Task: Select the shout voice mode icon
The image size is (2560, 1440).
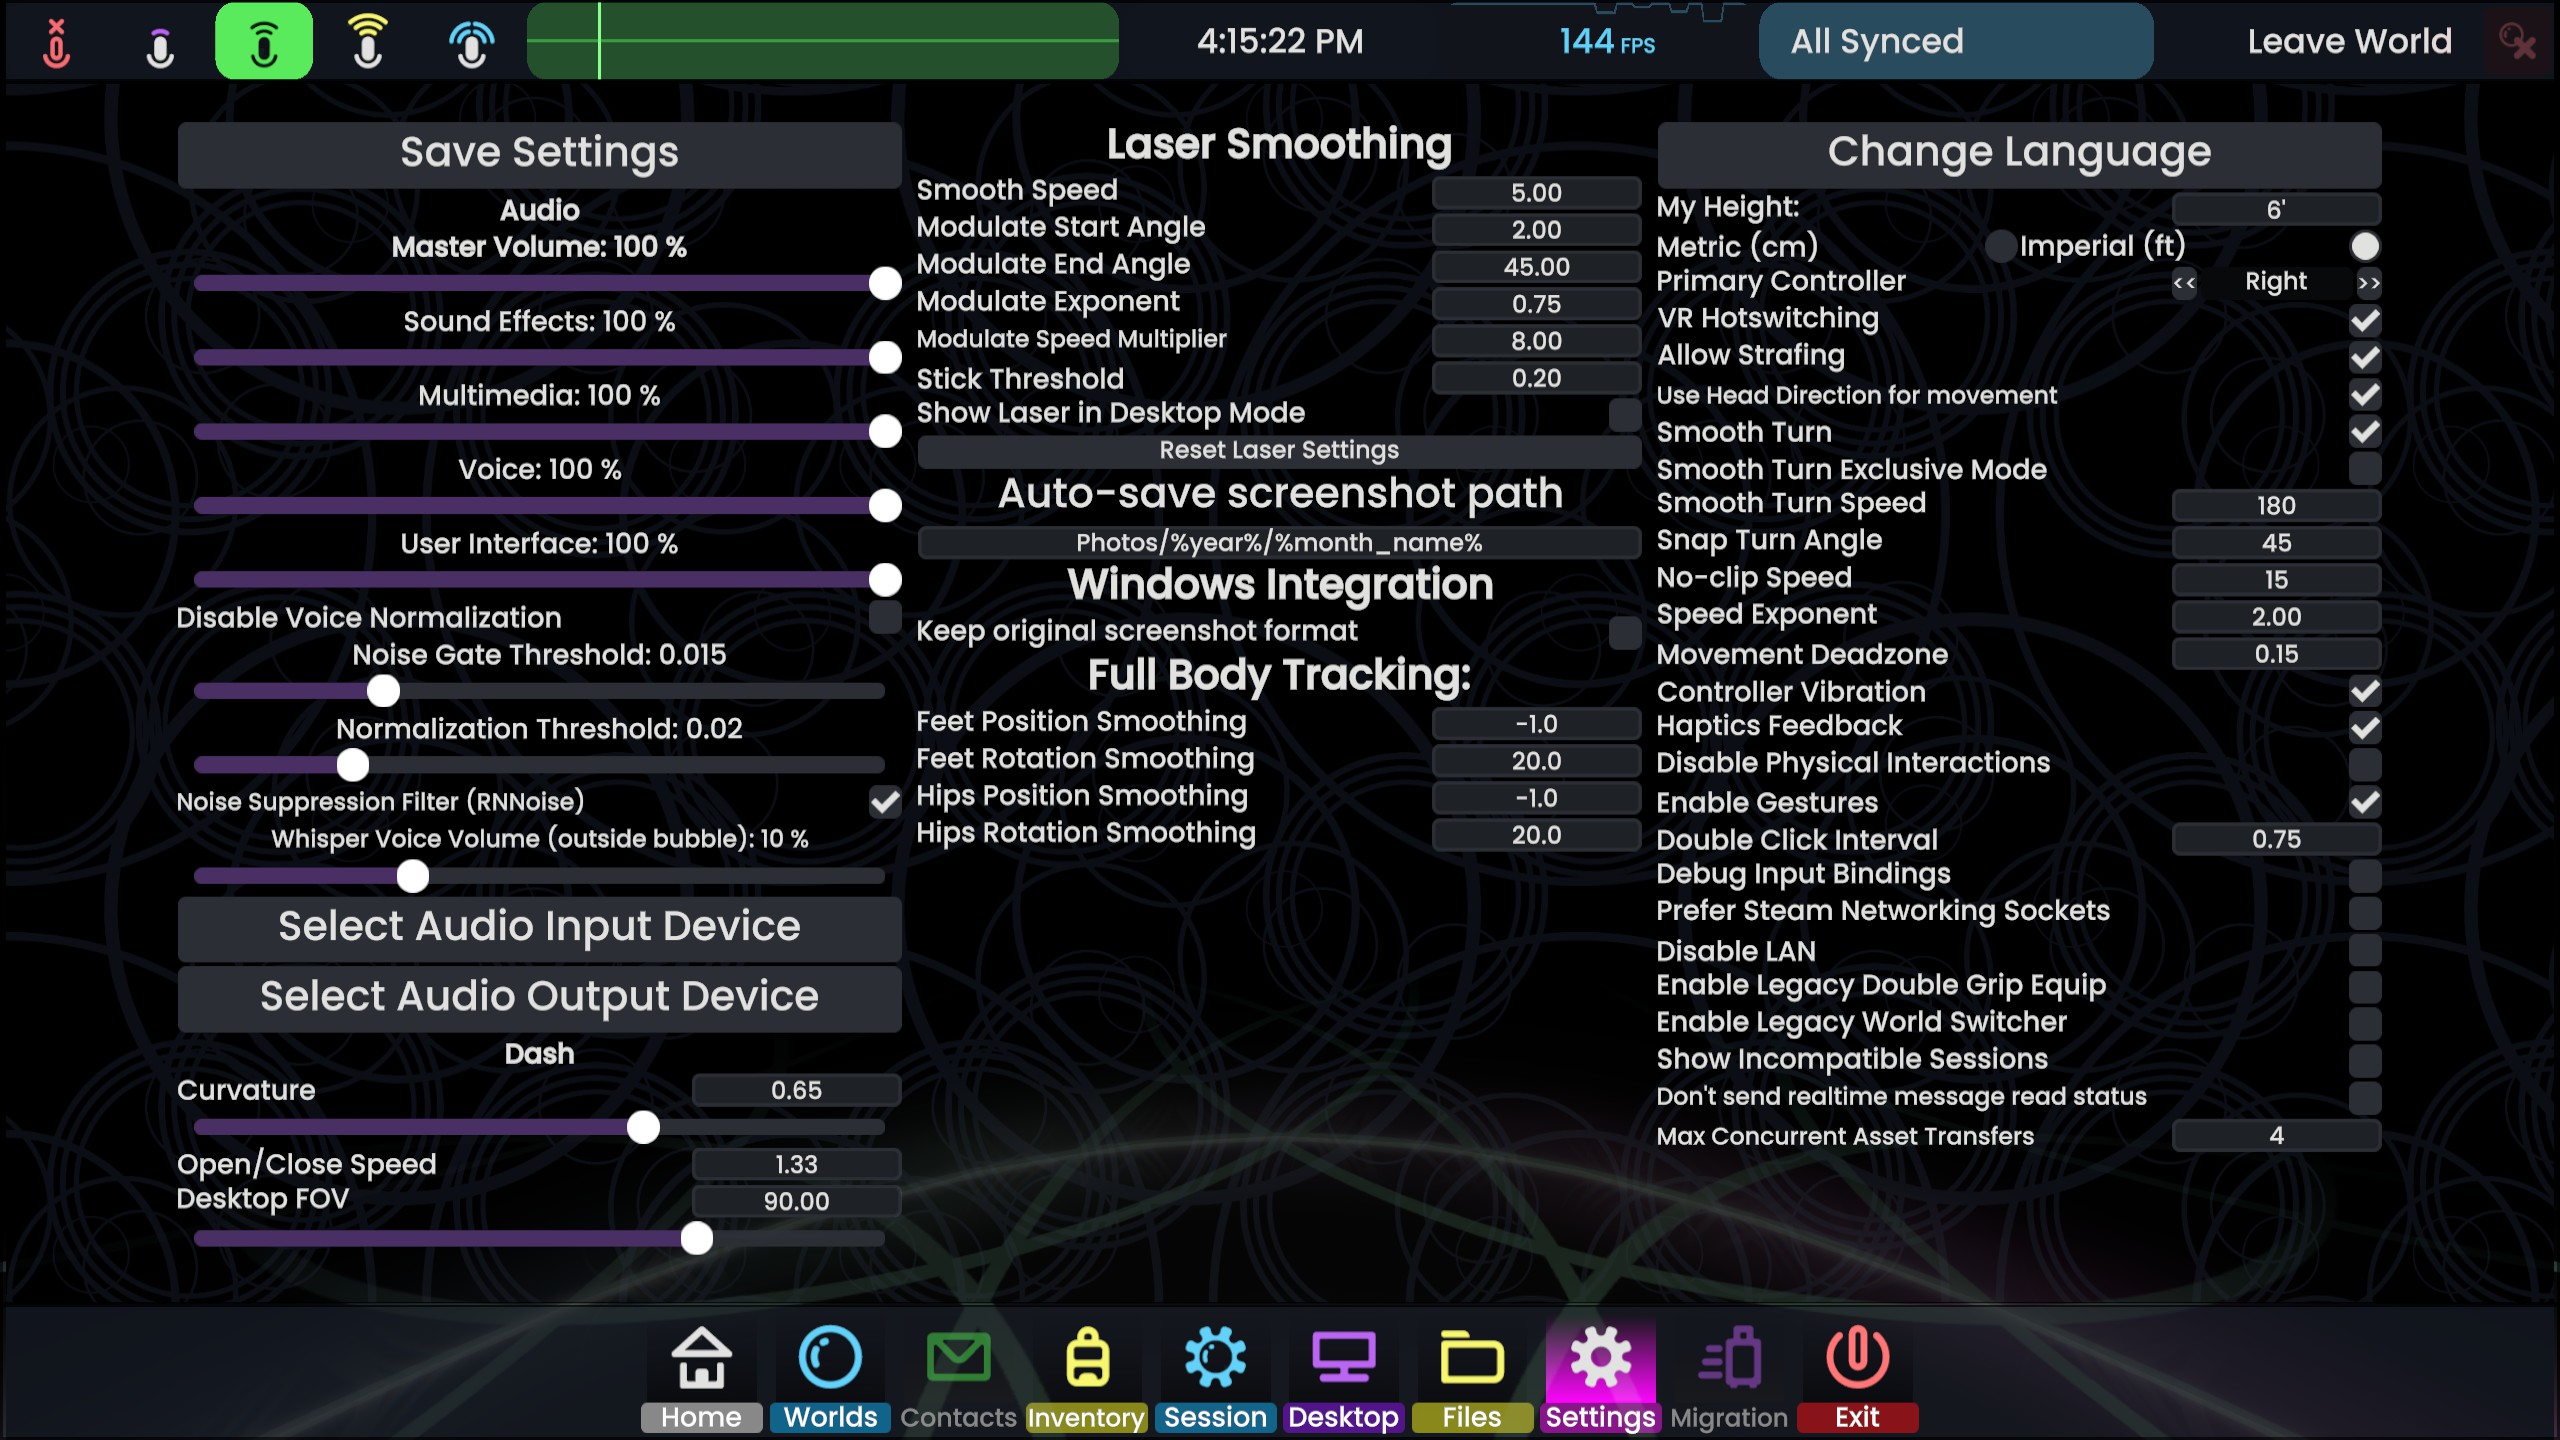Action: [368, 42]
